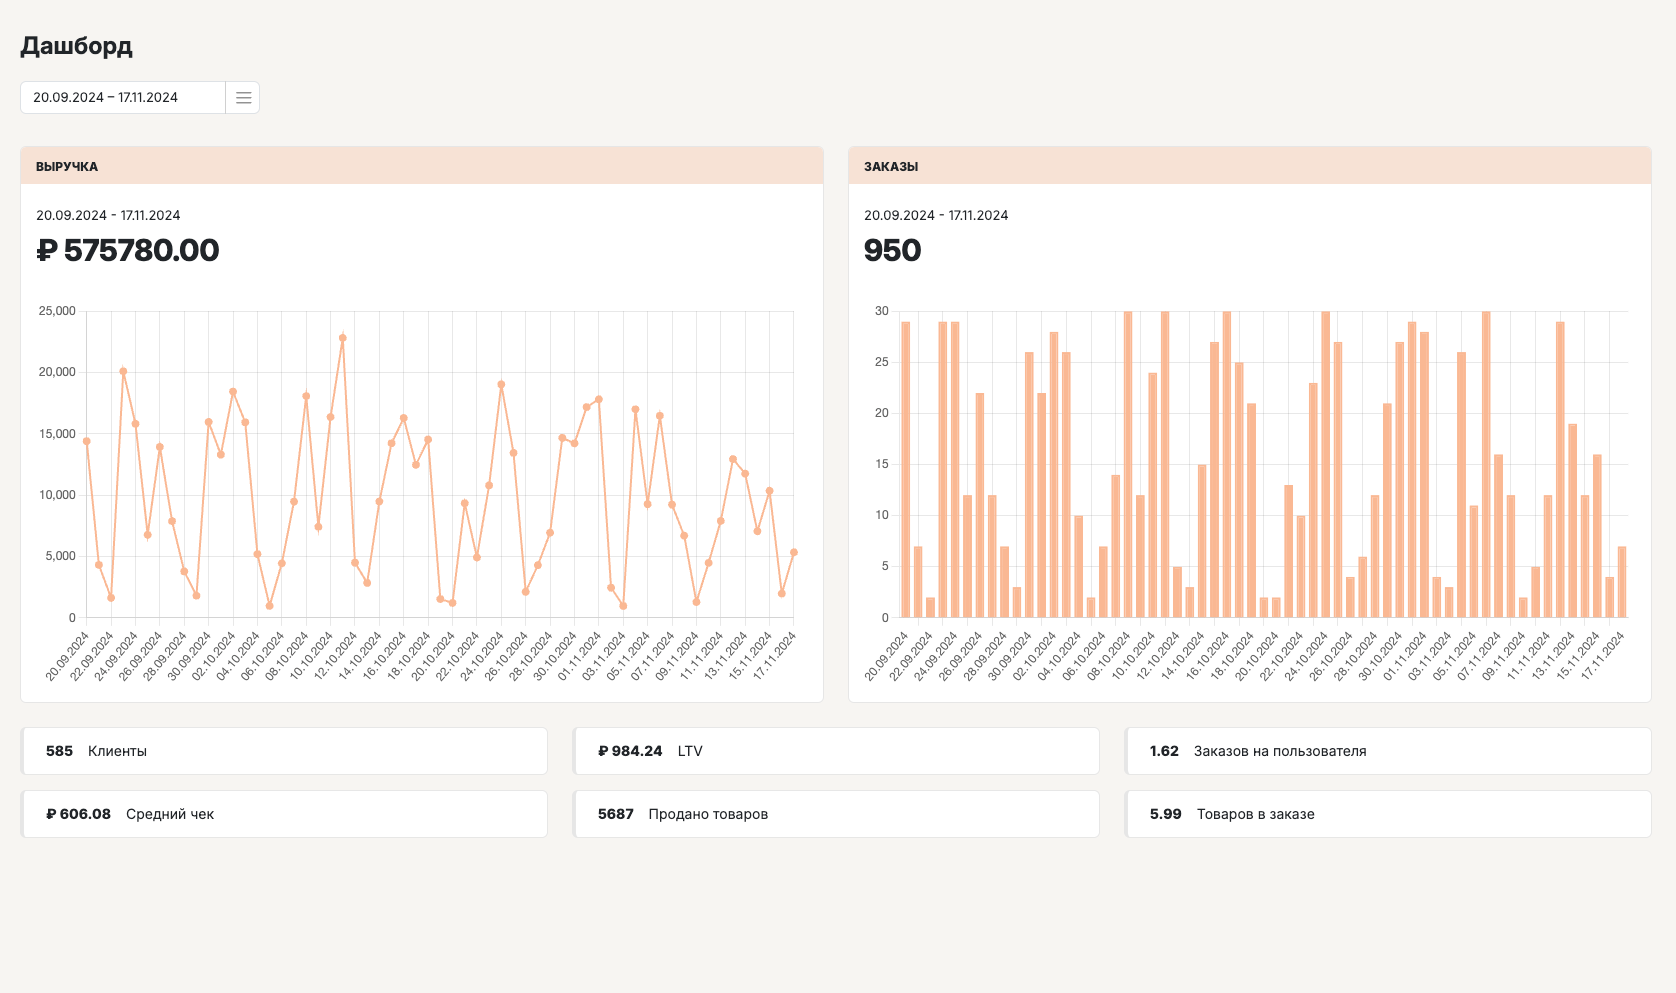
Task: Click the date range input field
Action: [123, 98]
